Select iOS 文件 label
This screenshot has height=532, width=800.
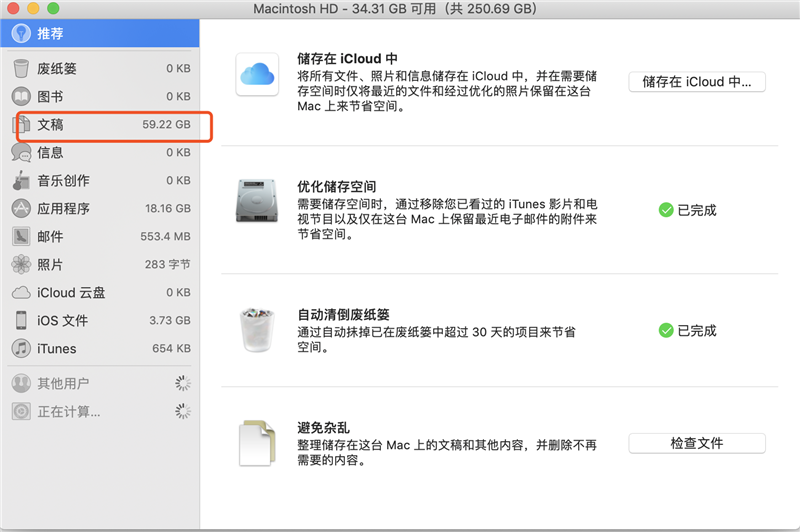point(62,320)
